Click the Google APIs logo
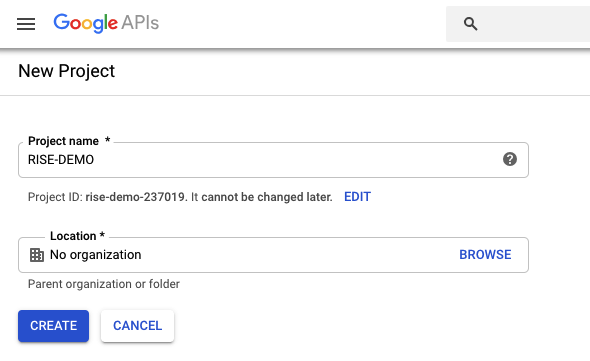 coord(106,23)
